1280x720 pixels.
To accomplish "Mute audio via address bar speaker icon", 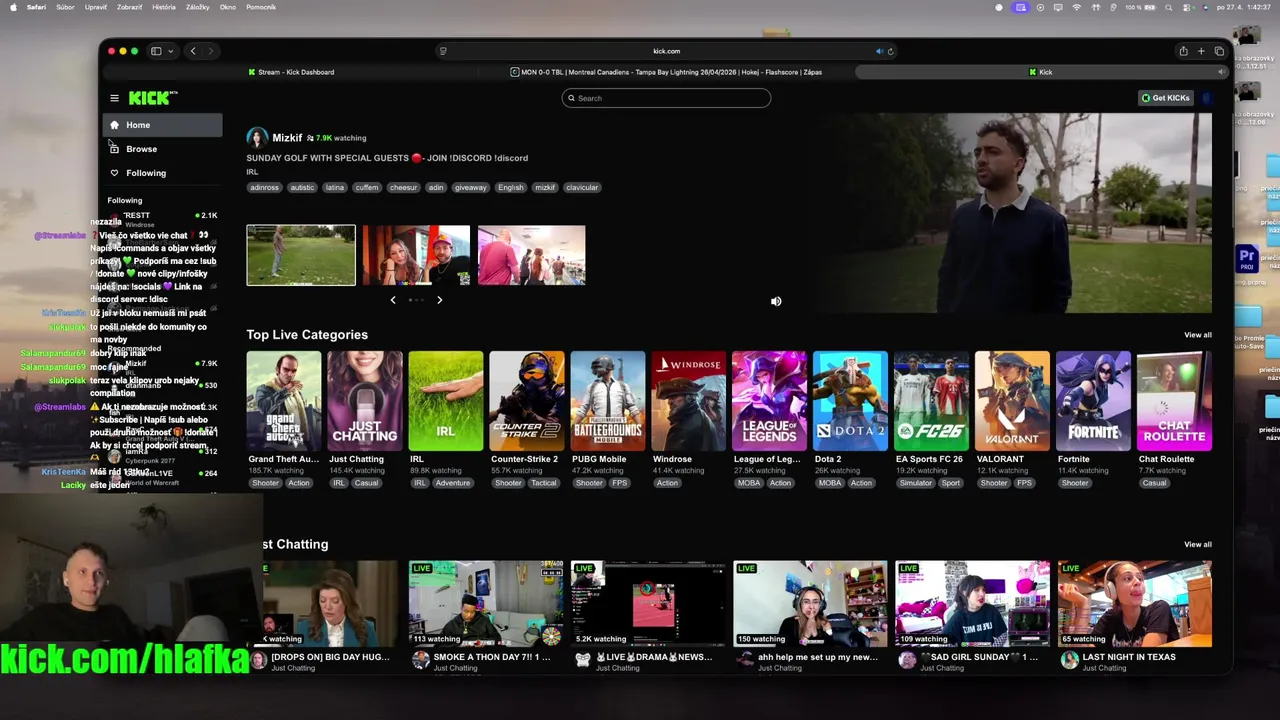I will pos(879,51).
